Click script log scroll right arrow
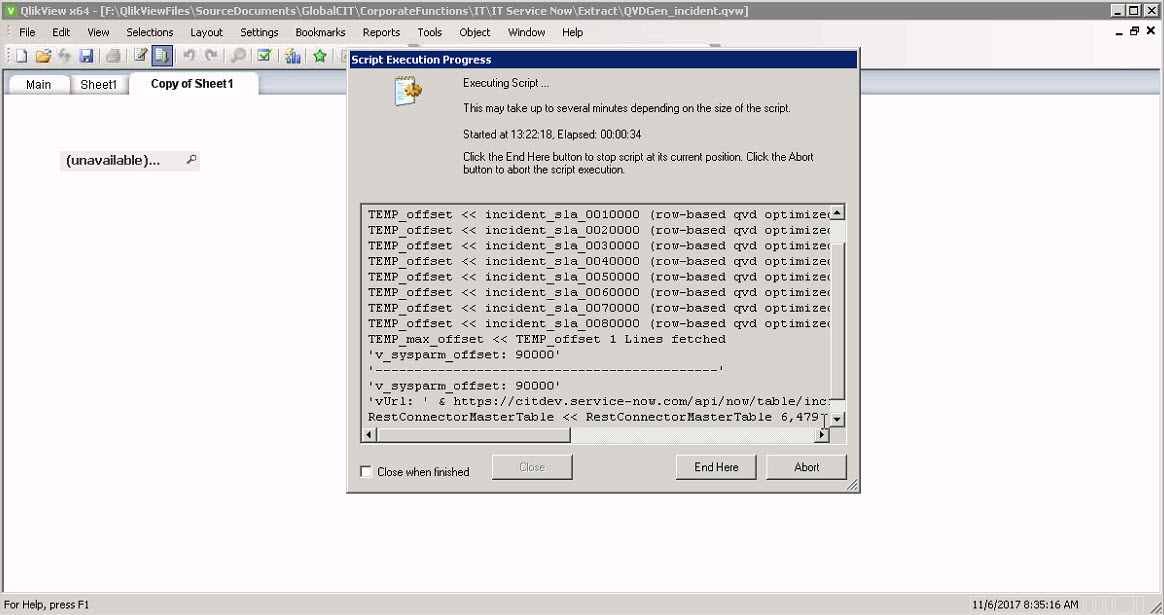This screenshot has width=1164, height=615. (822, 435)
